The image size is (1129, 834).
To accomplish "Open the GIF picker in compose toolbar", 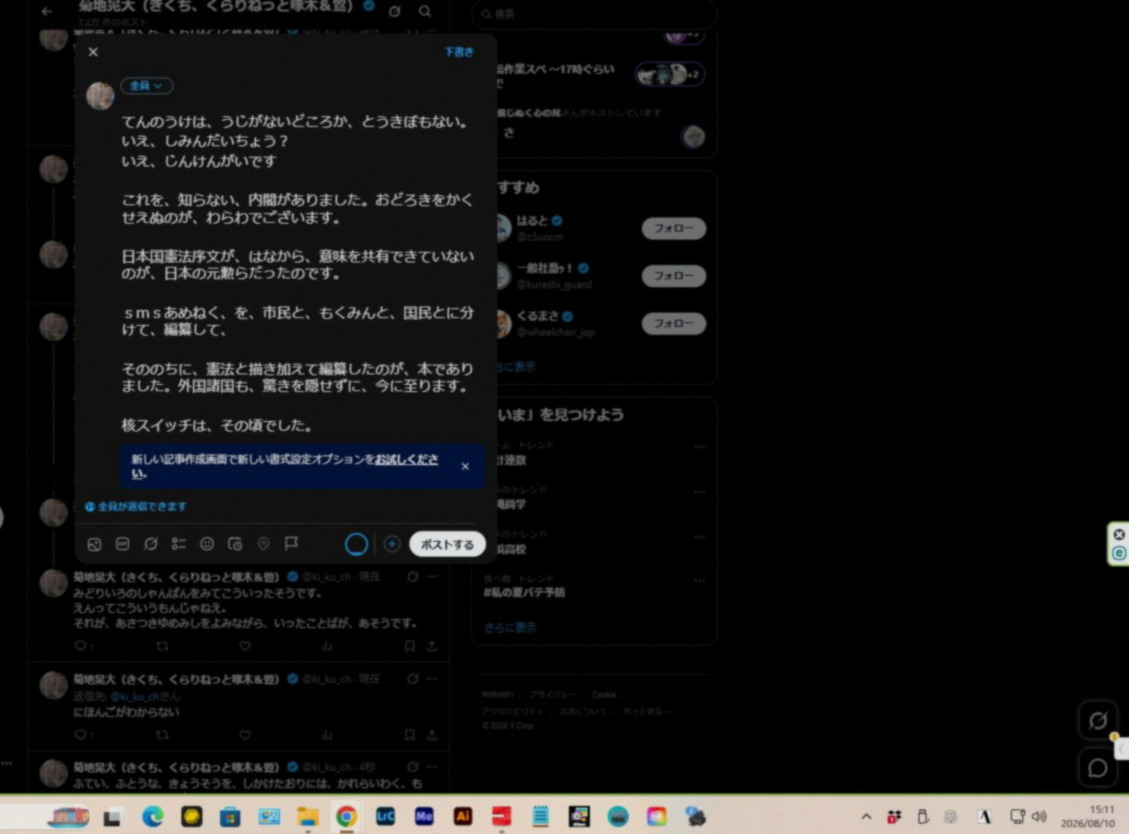I will pyautogui.click(x=122, y=544).
